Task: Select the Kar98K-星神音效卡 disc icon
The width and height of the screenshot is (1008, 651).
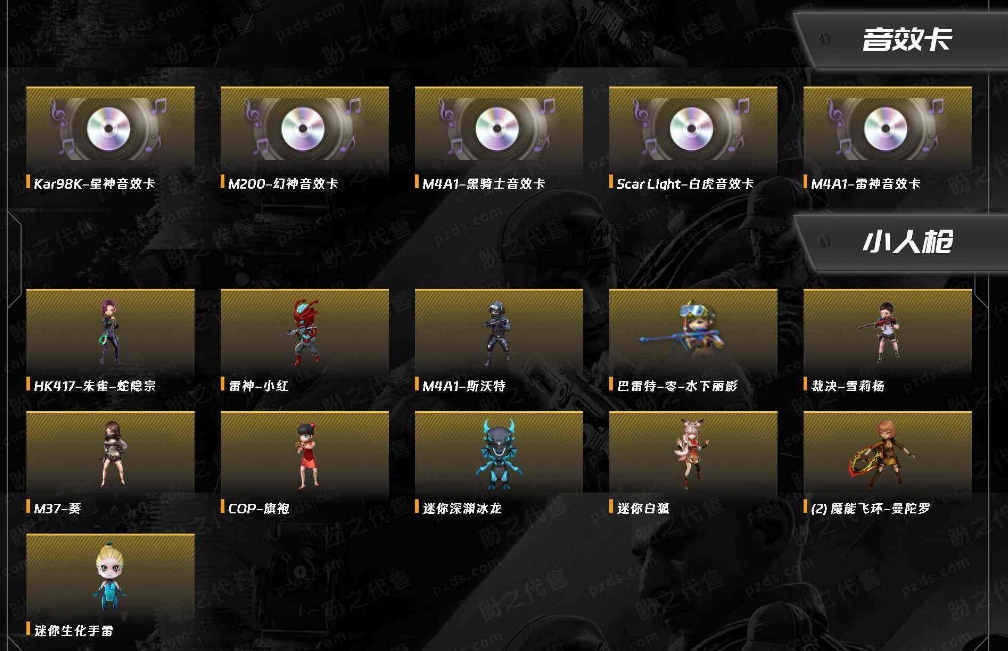Action: (110, 129)
